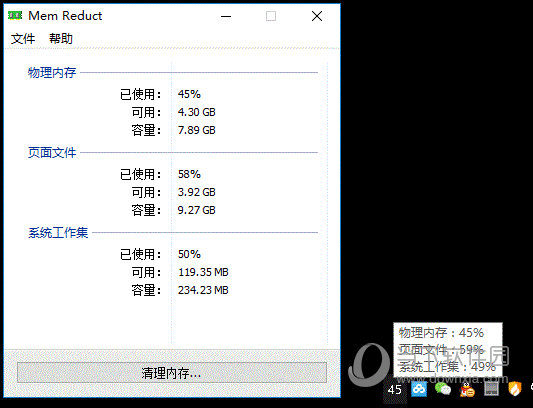Click the gray square tray icon
This screenshot has width=533, height=408.
[x=491, y=389]
